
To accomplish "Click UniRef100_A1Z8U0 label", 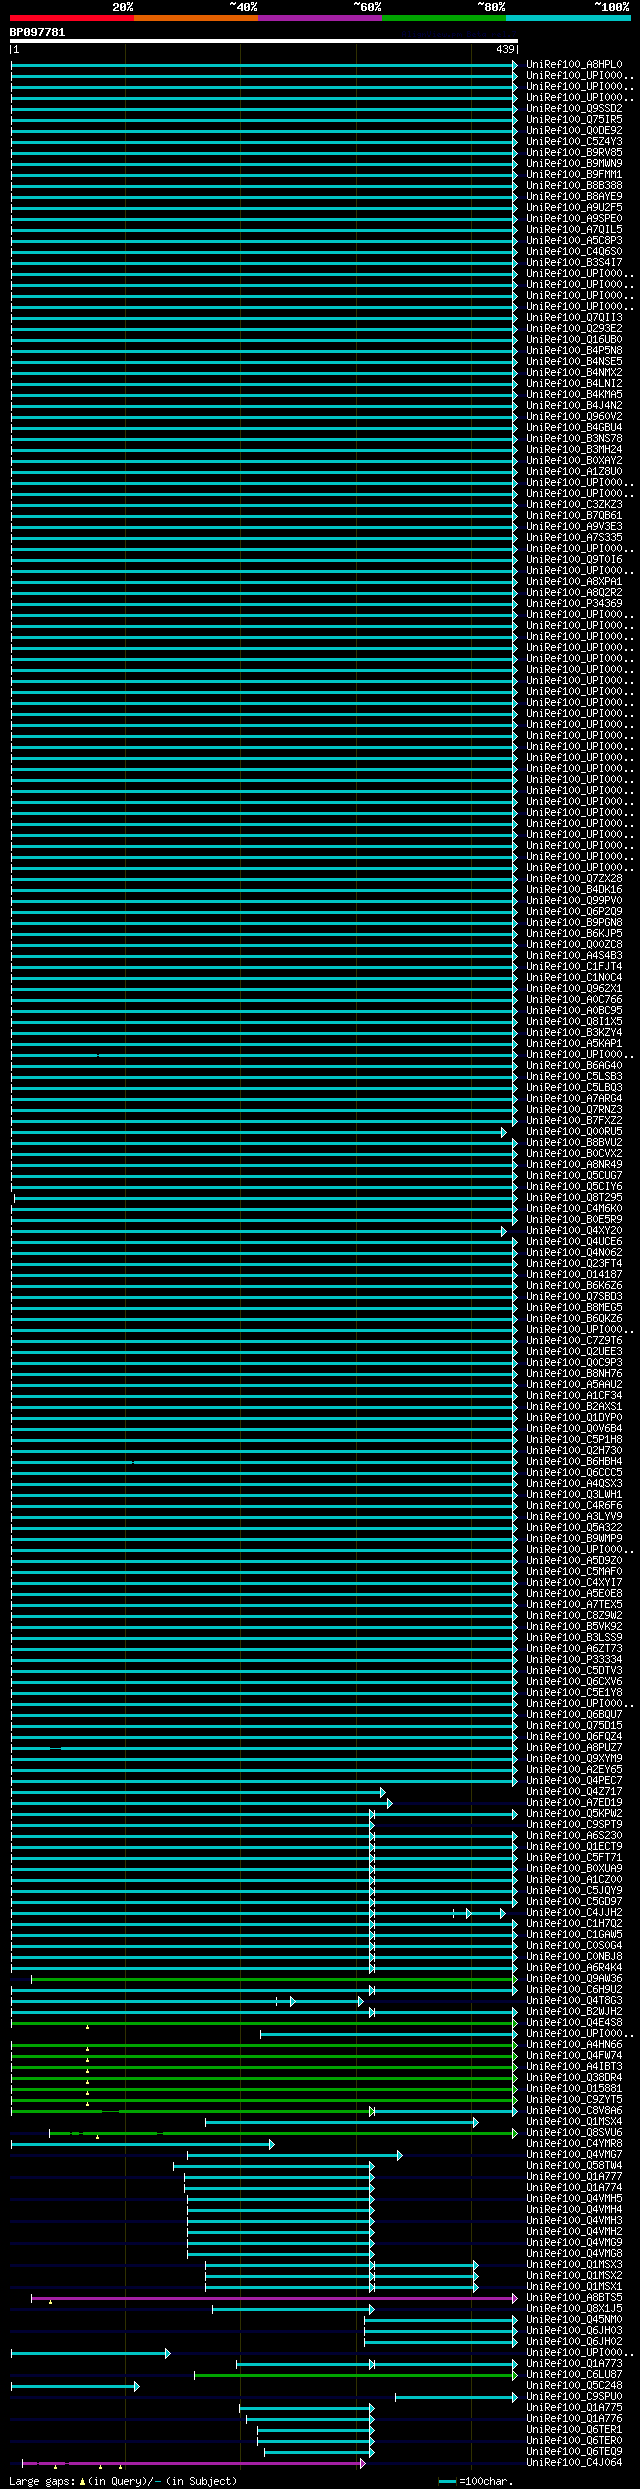I will pyautogui.click(x=574, y=472).
